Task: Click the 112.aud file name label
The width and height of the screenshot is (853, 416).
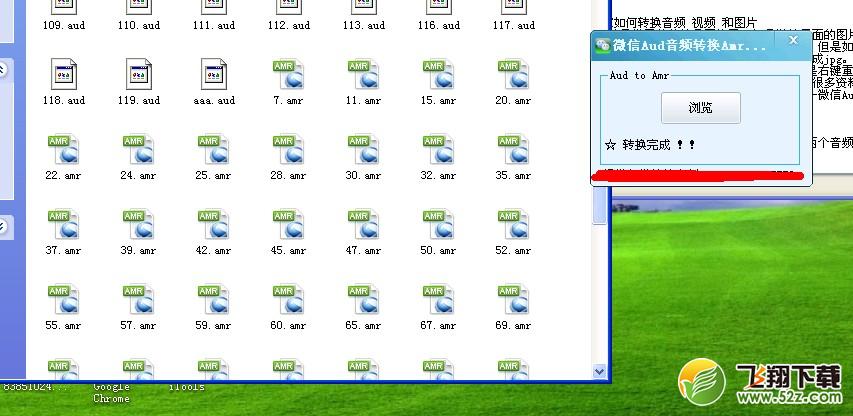Action: click(x=289, y=25)
